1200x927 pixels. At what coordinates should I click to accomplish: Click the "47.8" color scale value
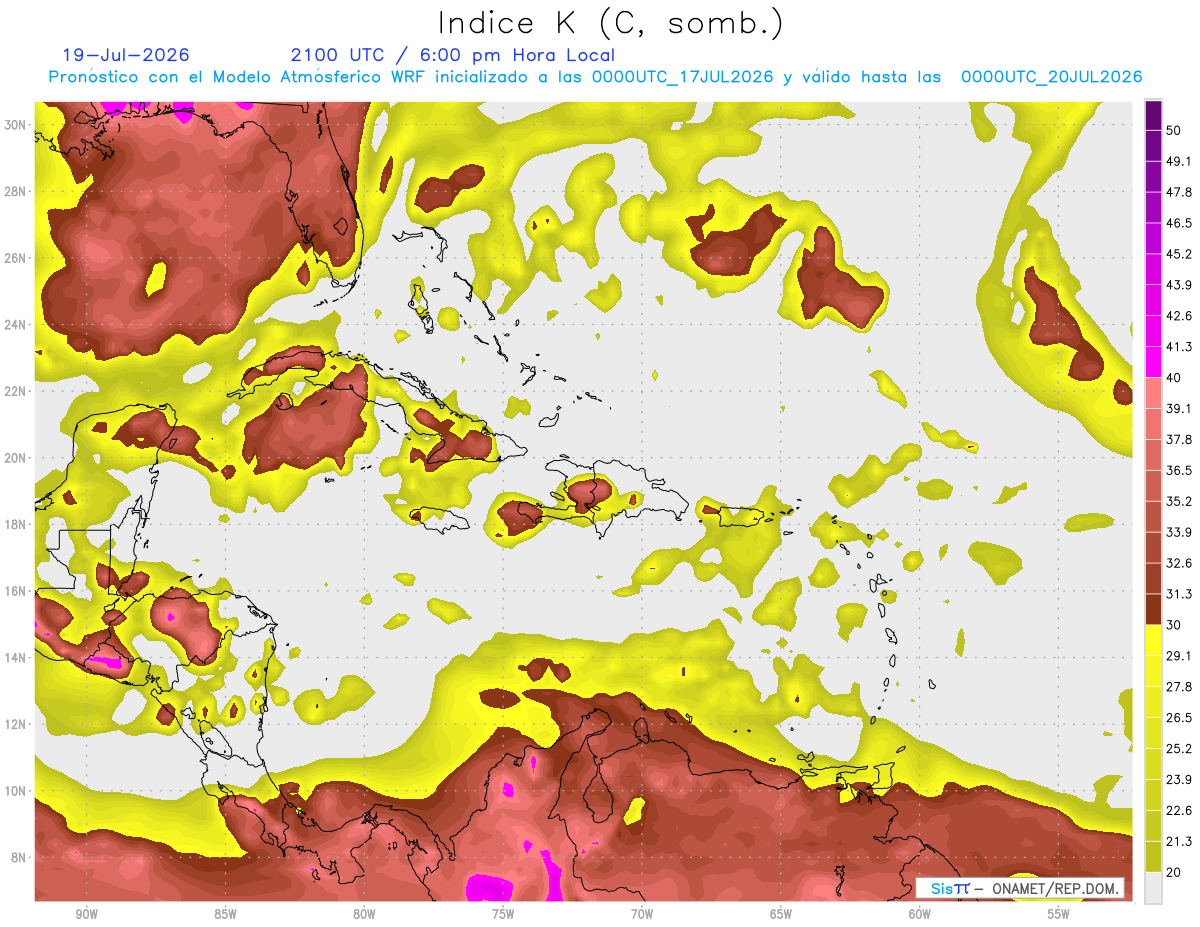click(1179, 192)
